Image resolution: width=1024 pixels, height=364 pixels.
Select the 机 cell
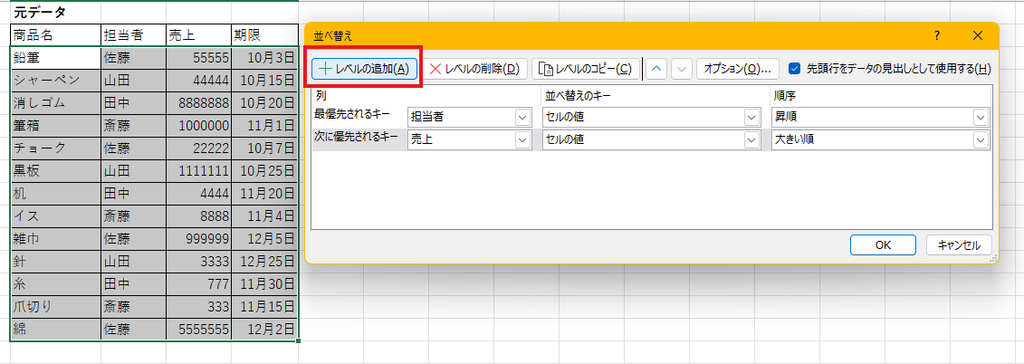[56, 193]
